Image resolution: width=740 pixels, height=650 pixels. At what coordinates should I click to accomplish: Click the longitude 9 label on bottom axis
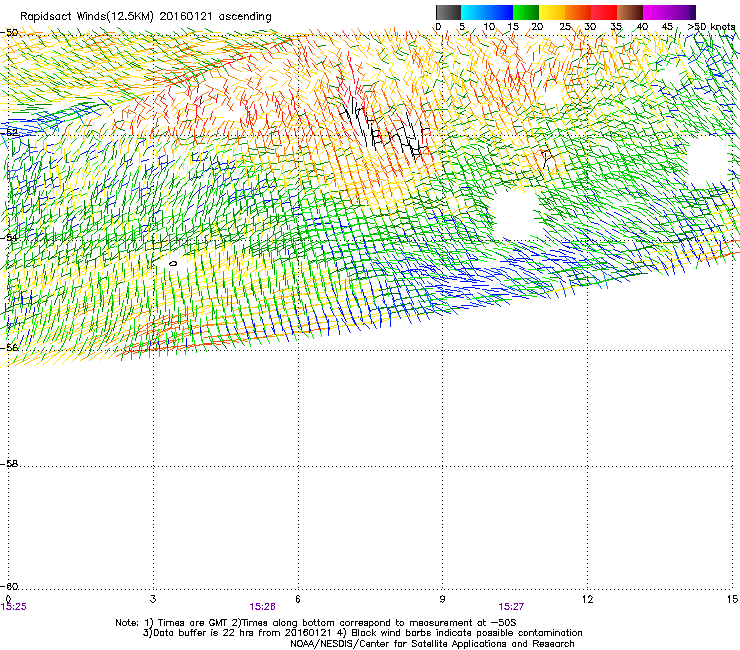442,599
